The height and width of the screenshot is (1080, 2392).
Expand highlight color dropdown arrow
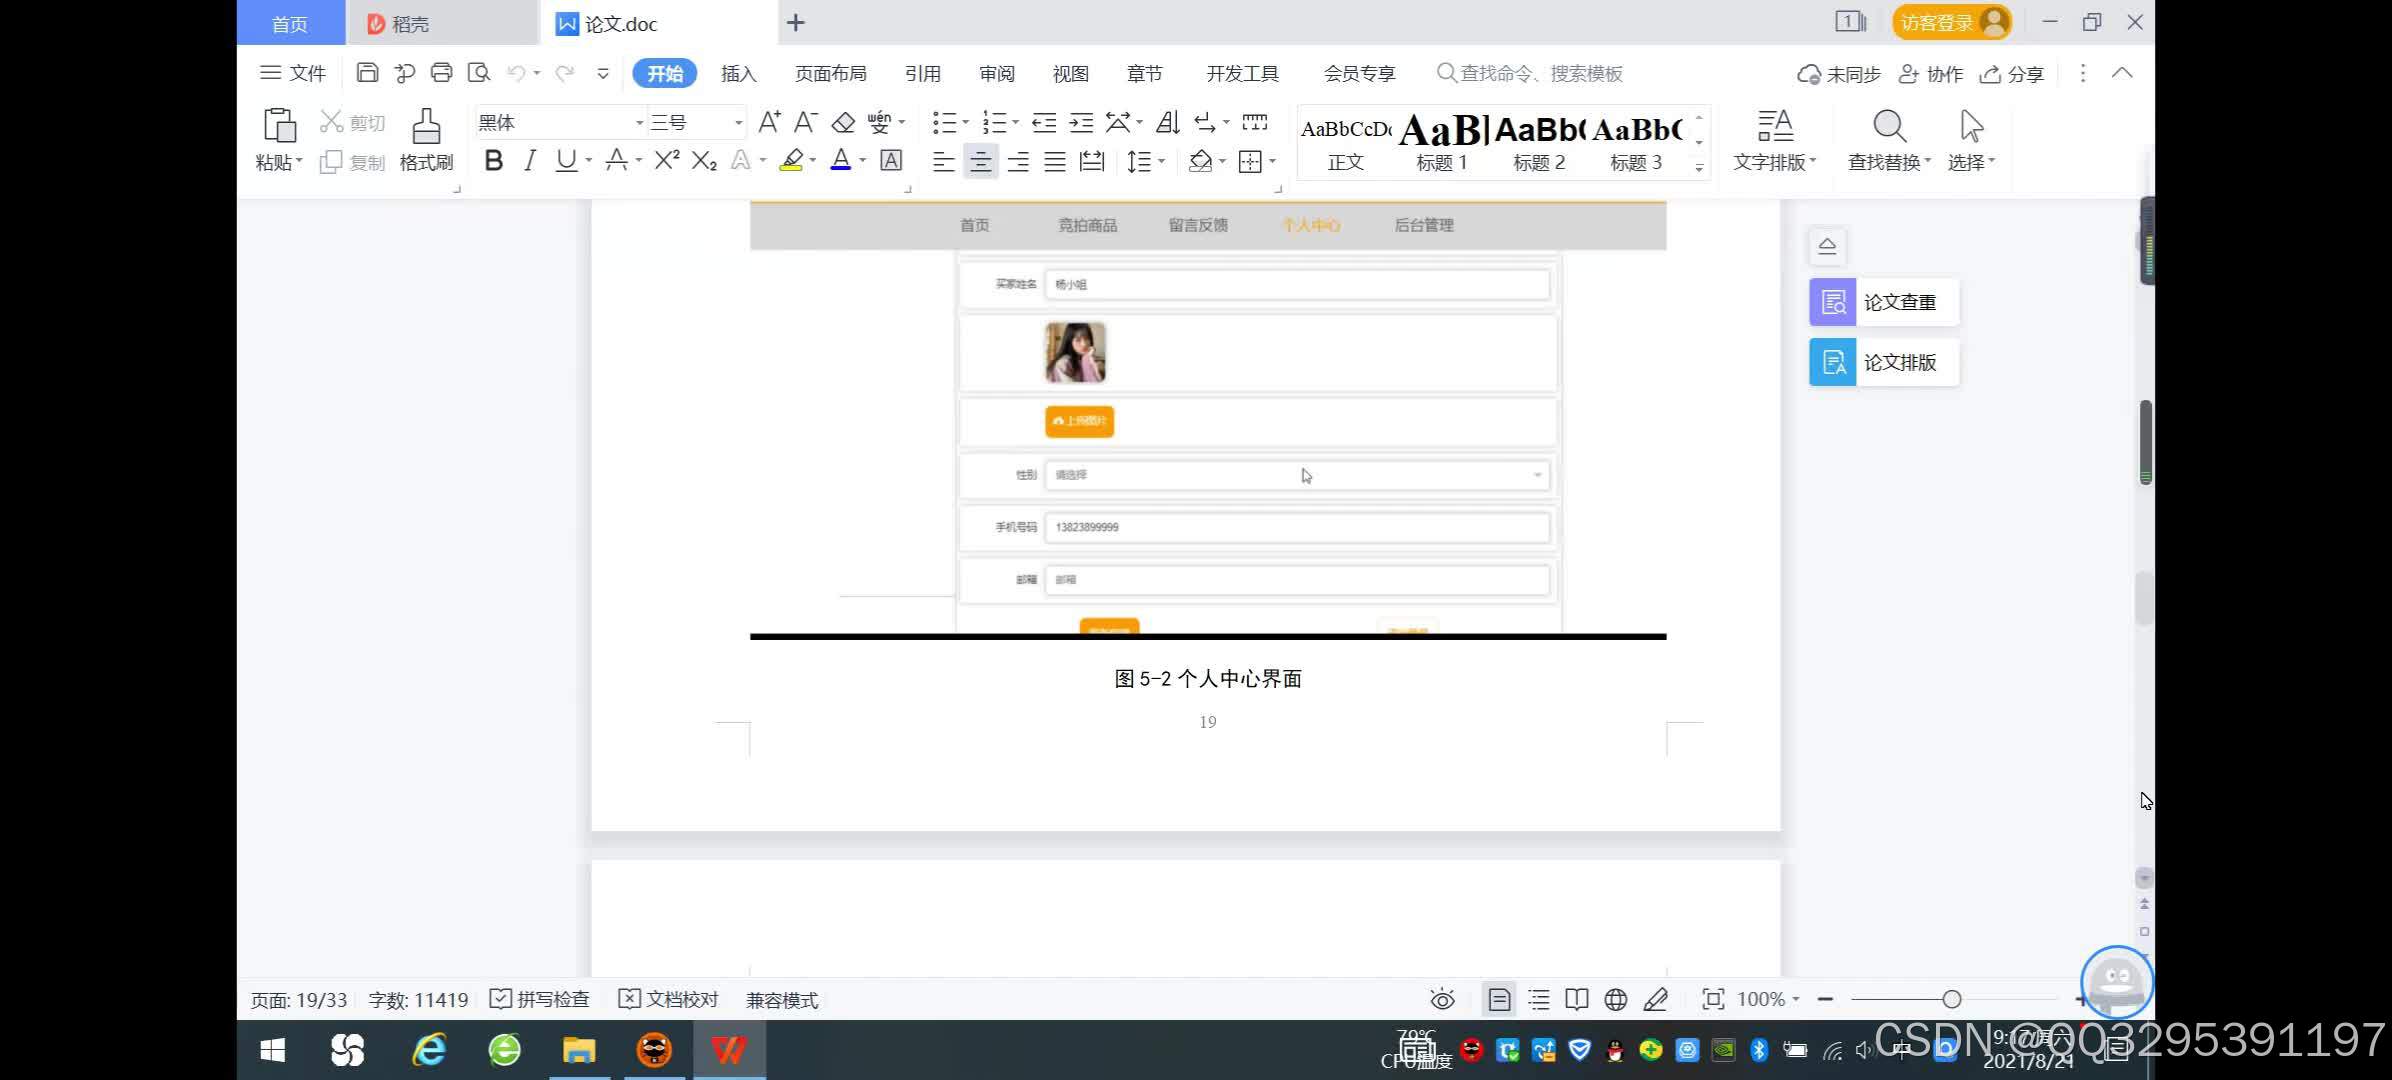click(x=812, y=160)
